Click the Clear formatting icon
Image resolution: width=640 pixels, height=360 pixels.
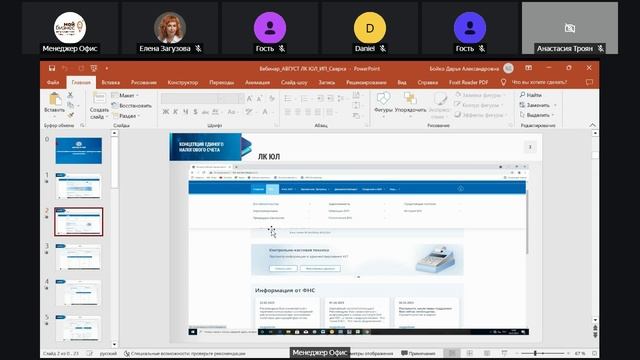(271, 98)
